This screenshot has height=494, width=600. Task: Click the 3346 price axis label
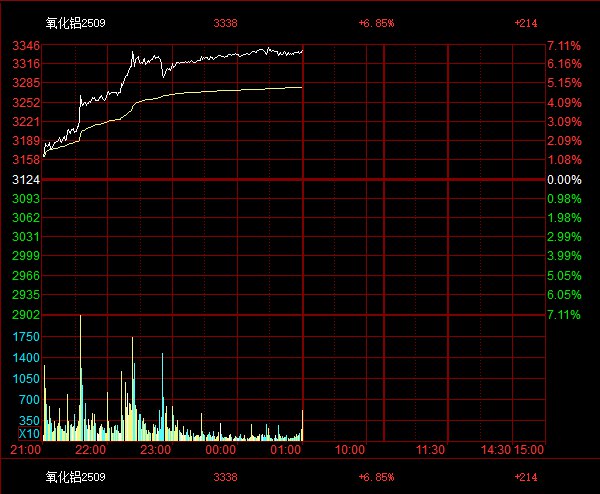click(x=26, y=46)
